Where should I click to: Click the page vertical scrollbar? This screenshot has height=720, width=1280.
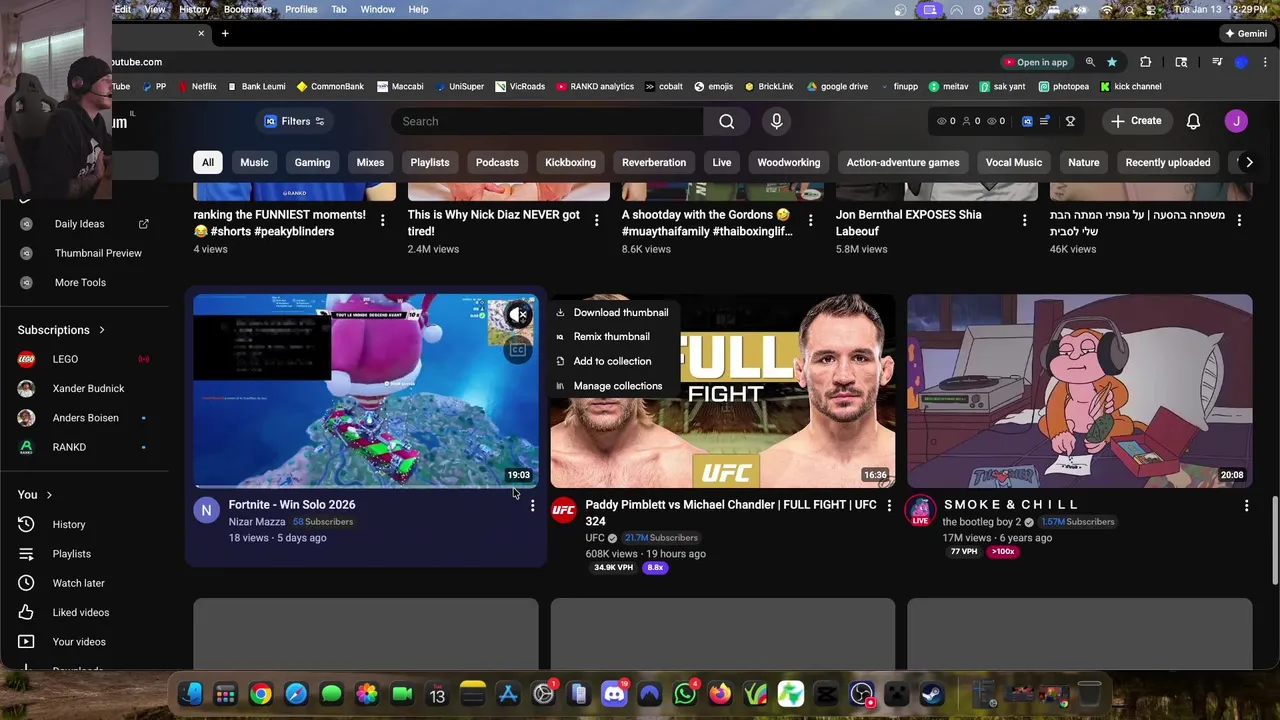click(x=1274, y=540)
